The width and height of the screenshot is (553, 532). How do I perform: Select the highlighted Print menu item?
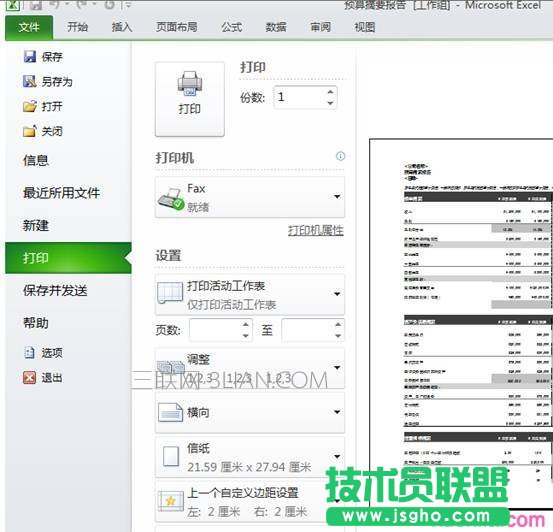click(68, 258)
